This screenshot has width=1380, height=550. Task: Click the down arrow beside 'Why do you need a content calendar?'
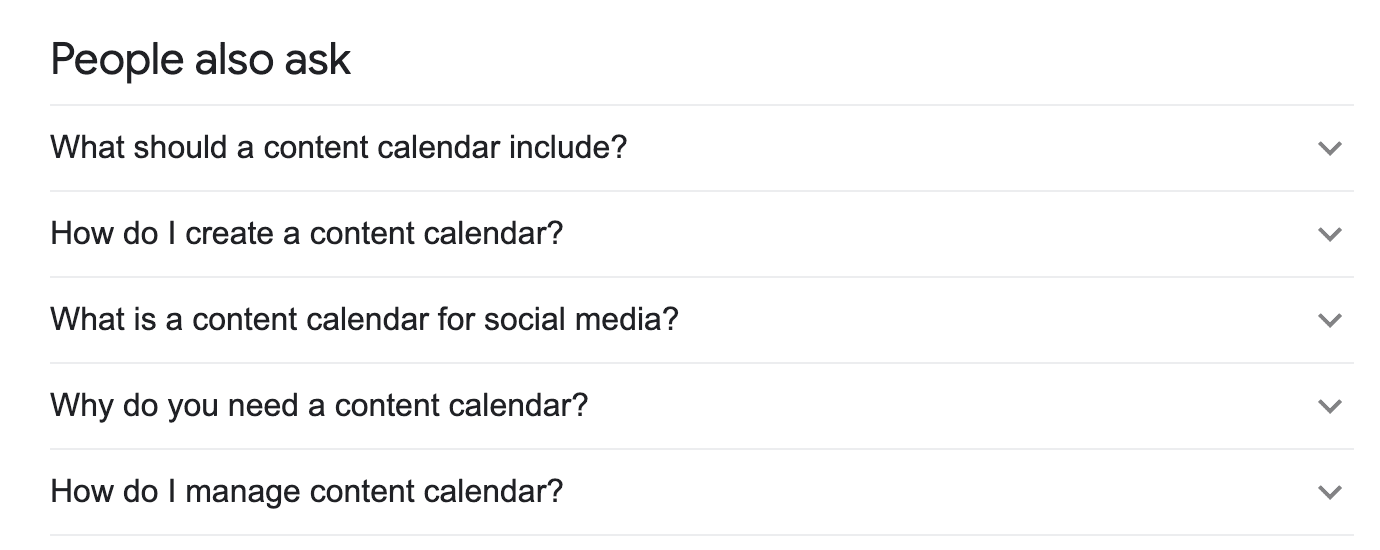click(x=1329, y=407)
